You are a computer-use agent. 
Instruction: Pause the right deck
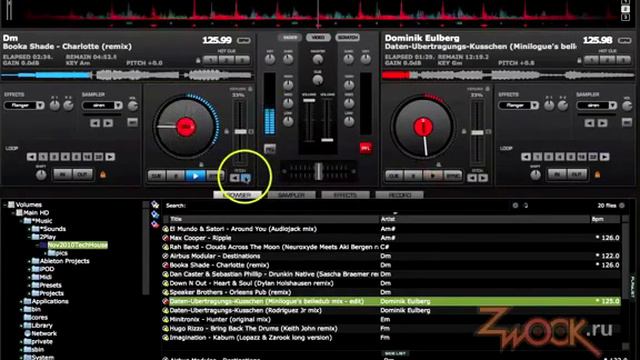coord(413,176)
